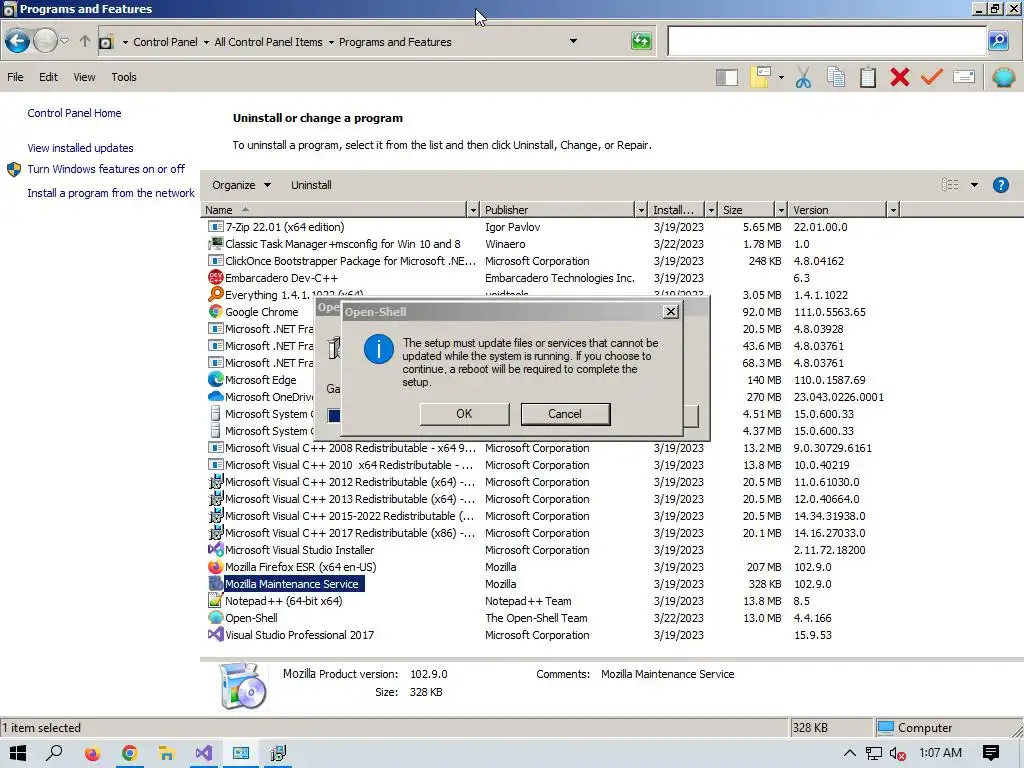Open help with blue question mark
Viewport: 1024px width, 768px height.
[1000, 185]
